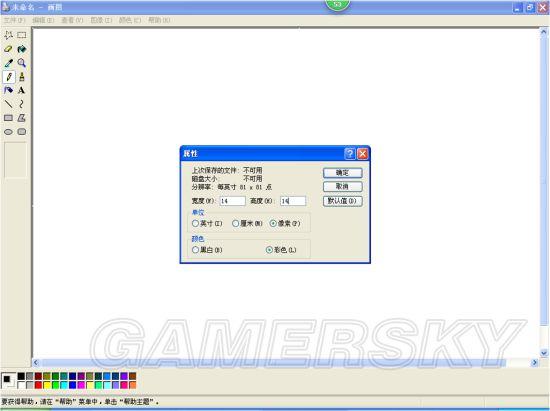The width and height of the screenshot is (550, 411).
Task: Open the File menu
Action: [14, 20]
